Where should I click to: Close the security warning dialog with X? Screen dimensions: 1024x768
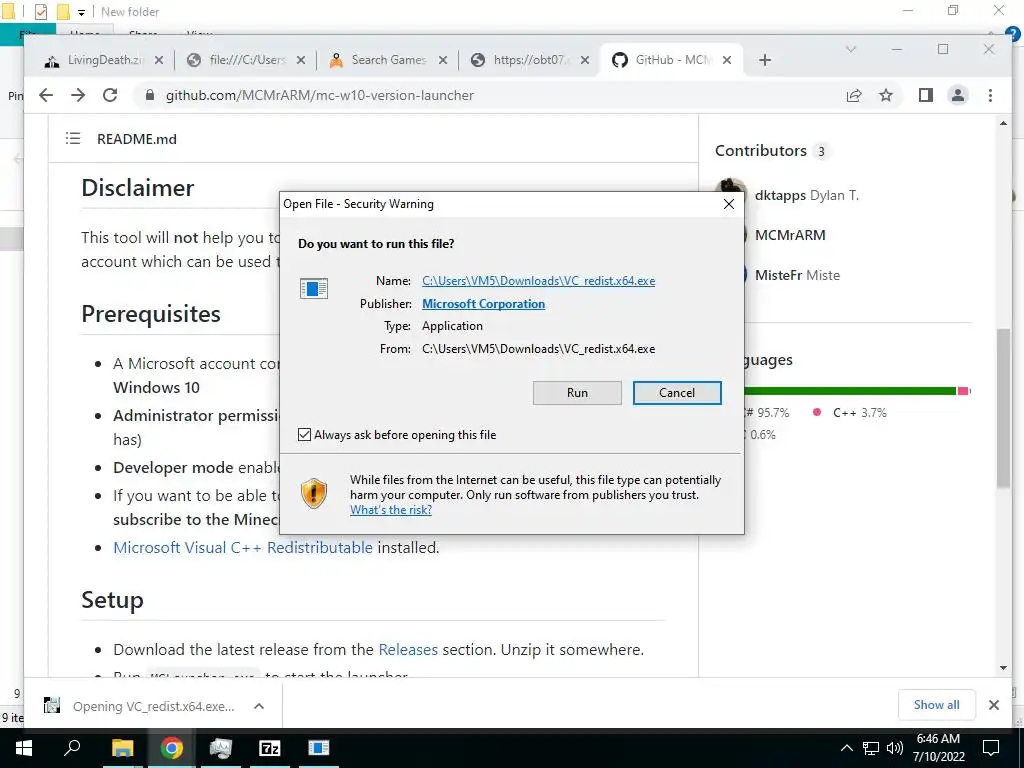(729, 204)
